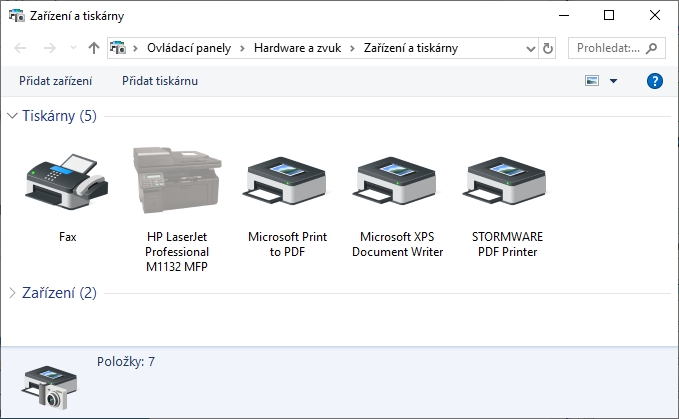Click the Microsoft XPS Document Writer label
679x419 pixels.
[397, 244]
